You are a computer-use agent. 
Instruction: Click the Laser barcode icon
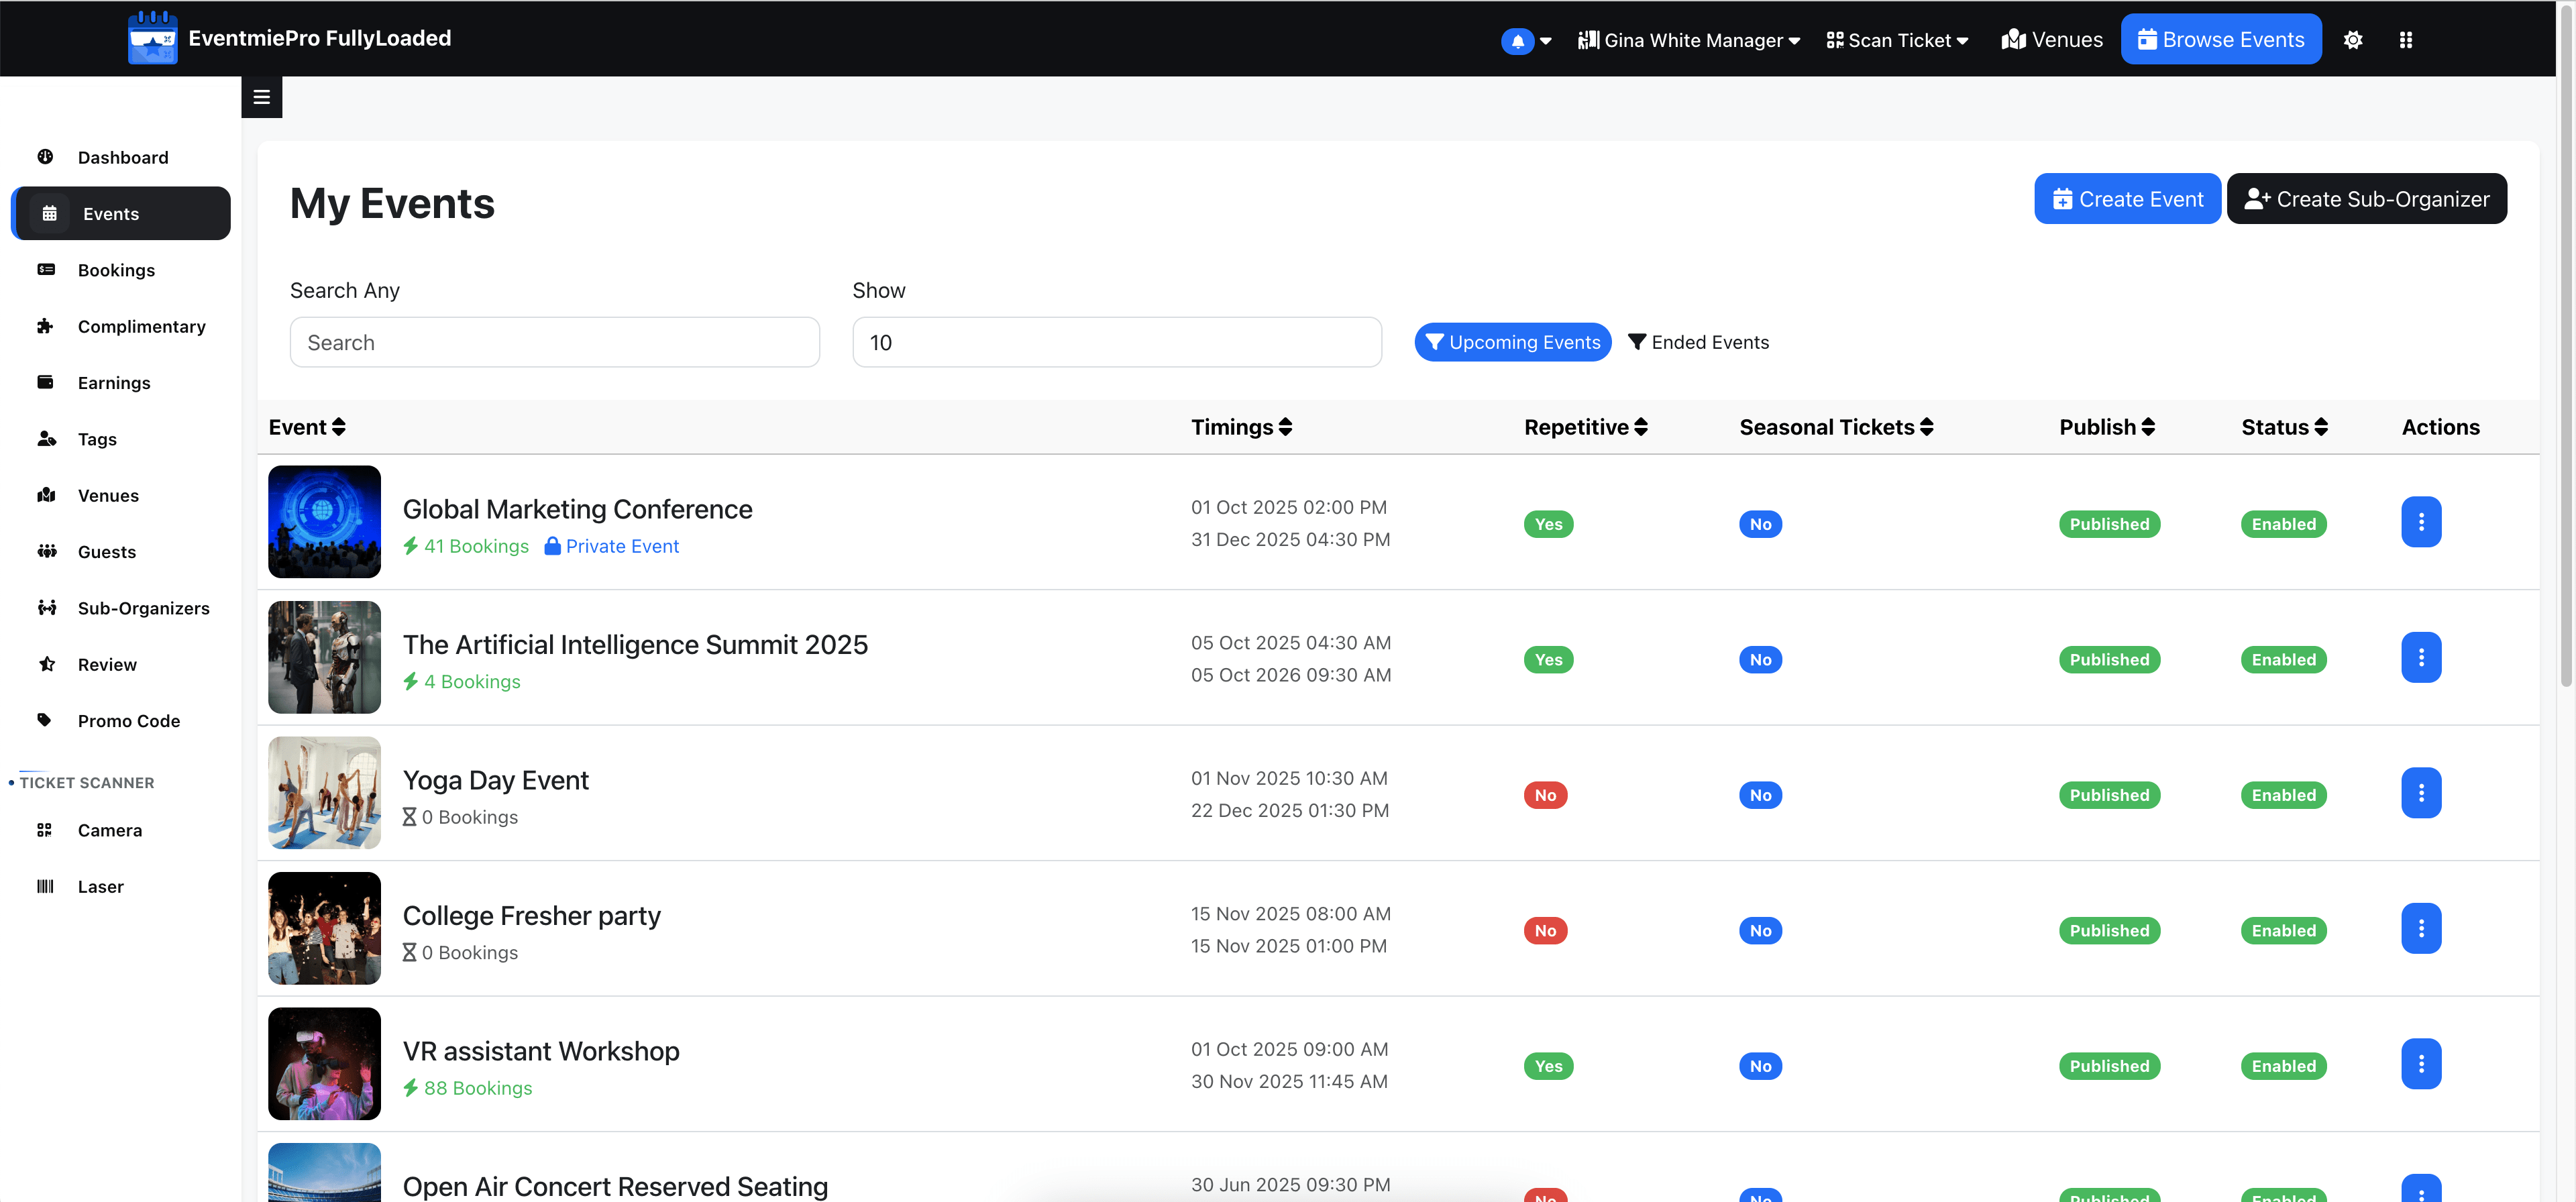coord(45,886)
